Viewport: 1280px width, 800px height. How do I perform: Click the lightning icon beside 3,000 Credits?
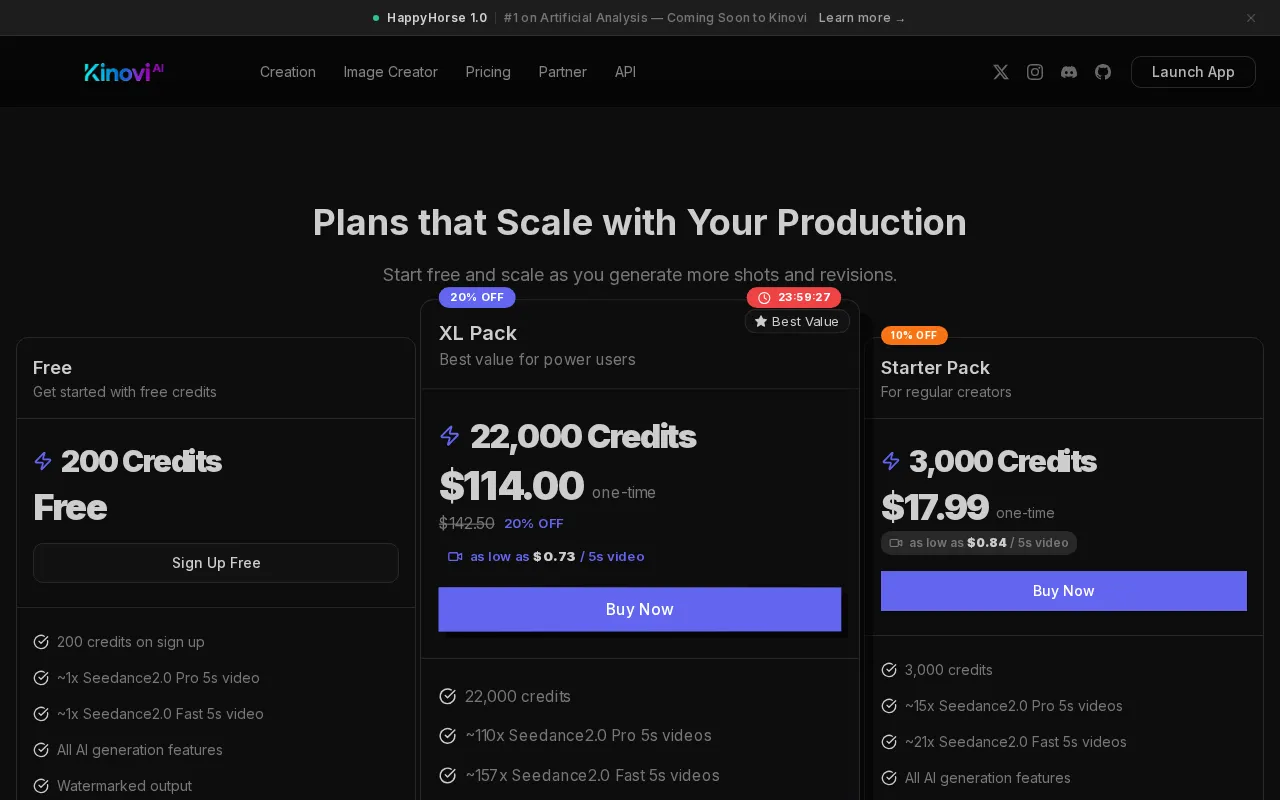coord(891,461)
